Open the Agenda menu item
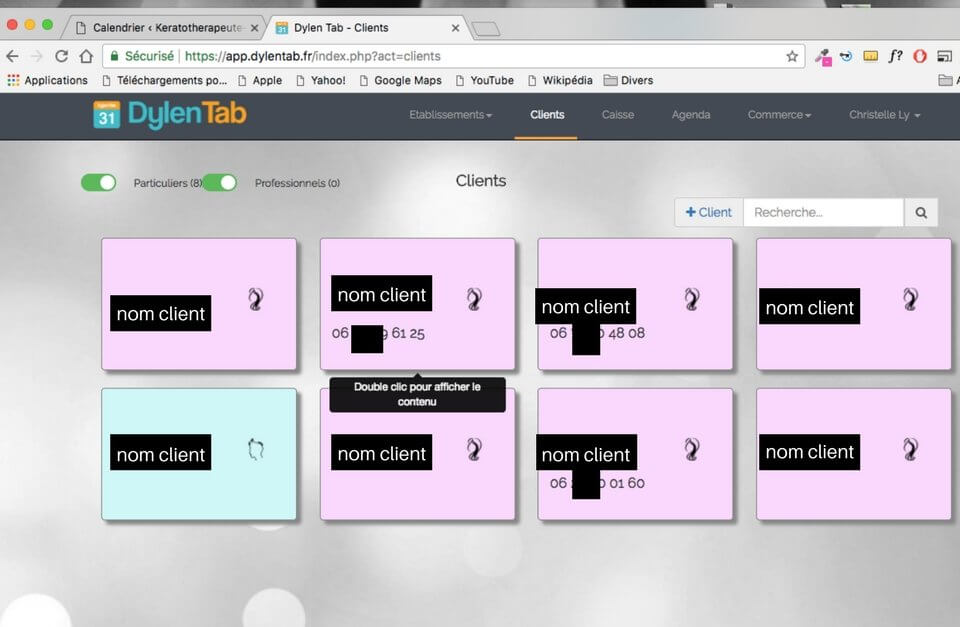This screenshot has width=960, height=627. pyautogui.click(x=691, y=115)
